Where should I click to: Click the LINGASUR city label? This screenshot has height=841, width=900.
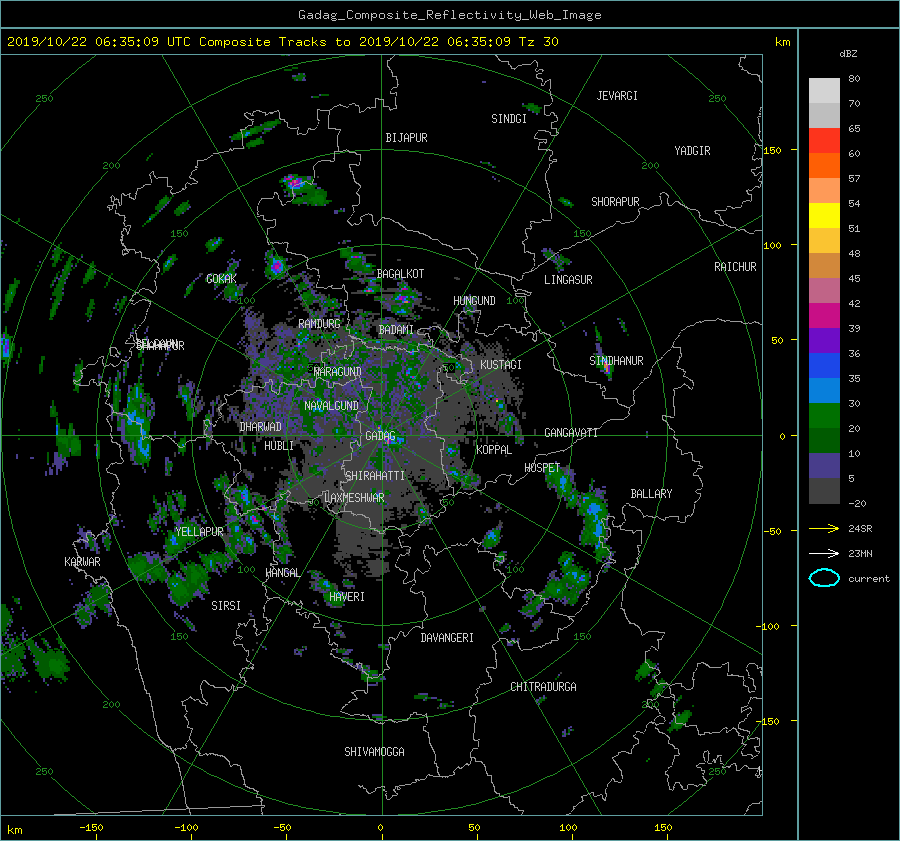568,280
